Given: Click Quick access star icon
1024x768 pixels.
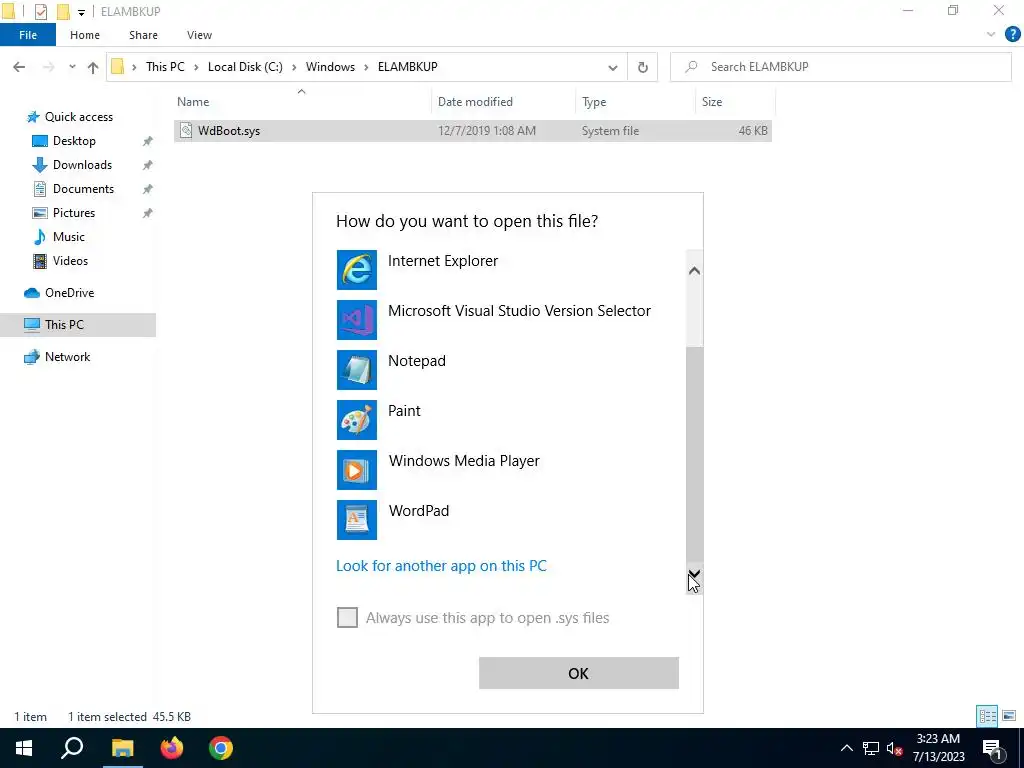Looking at the screenshot, I should (33, 118).
